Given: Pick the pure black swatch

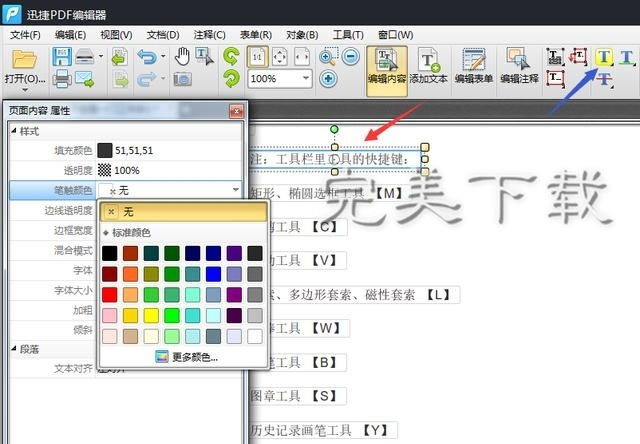Looking at the screenshot, I should point(109,253).
